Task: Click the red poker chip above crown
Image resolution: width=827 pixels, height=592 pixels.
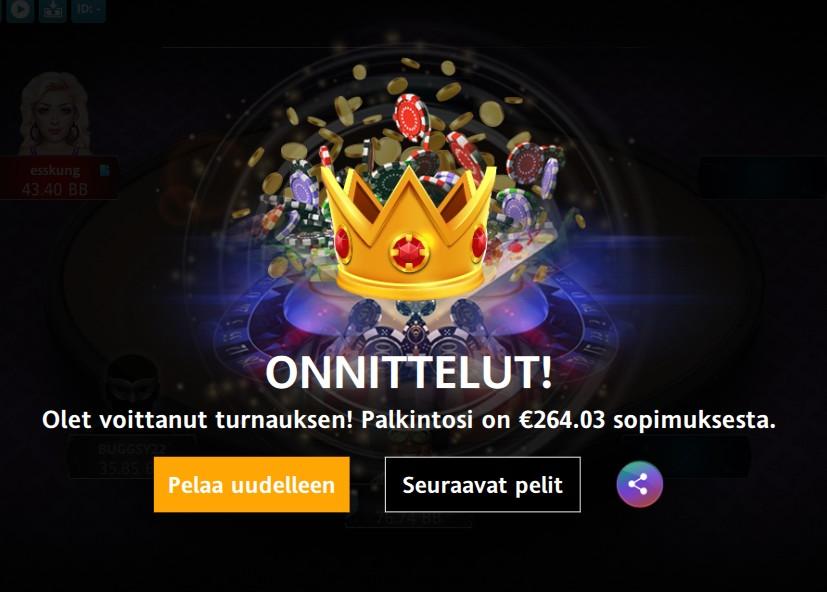Action: pos(412,117)
